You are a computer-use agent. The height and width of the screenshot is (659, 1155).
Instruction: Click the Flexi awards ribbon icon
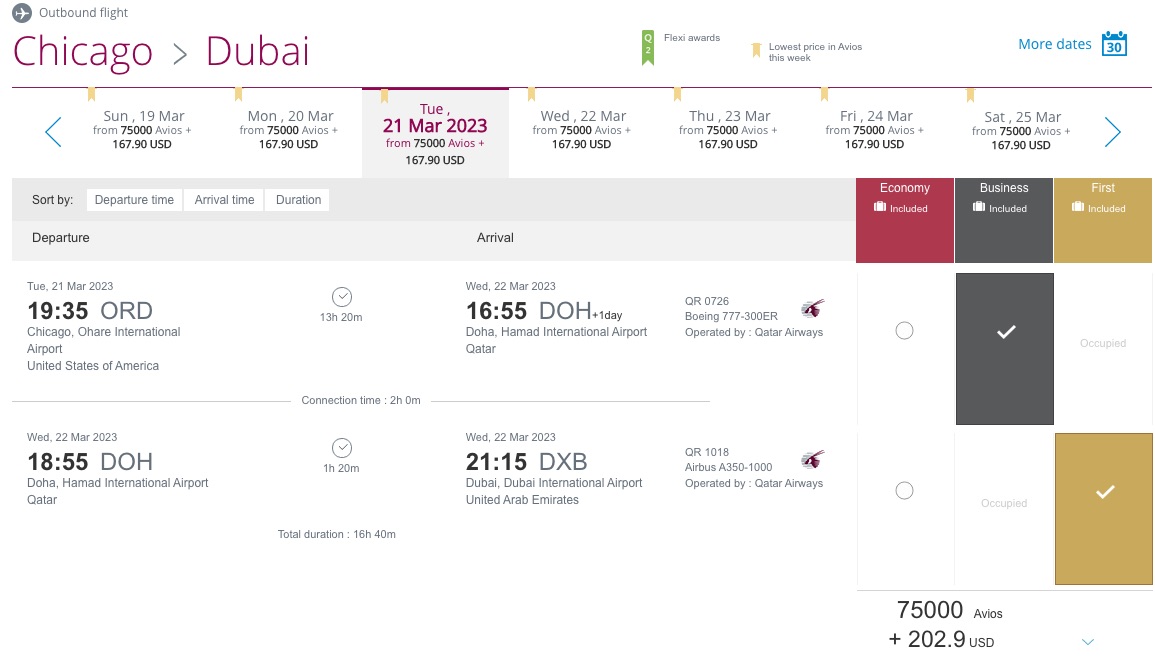click(x=649, y=46)
